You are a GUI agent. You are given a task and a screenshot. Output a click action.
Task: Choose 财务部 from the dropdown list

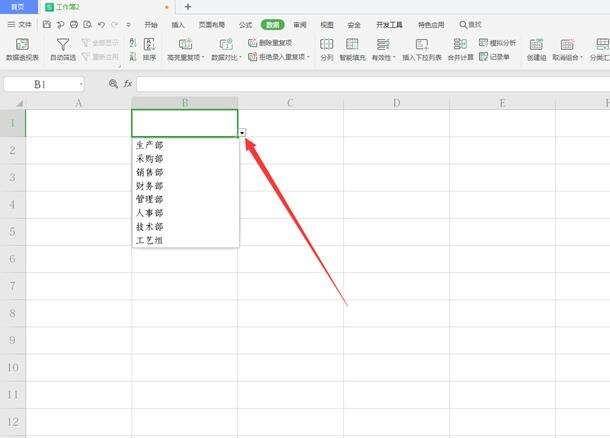[186, 186]
